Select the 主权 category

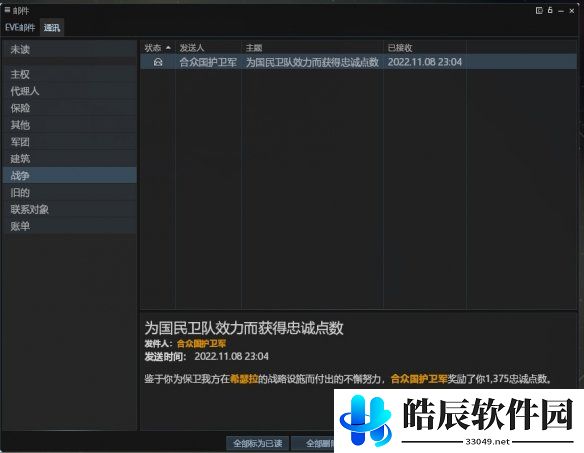coord(70,74)
